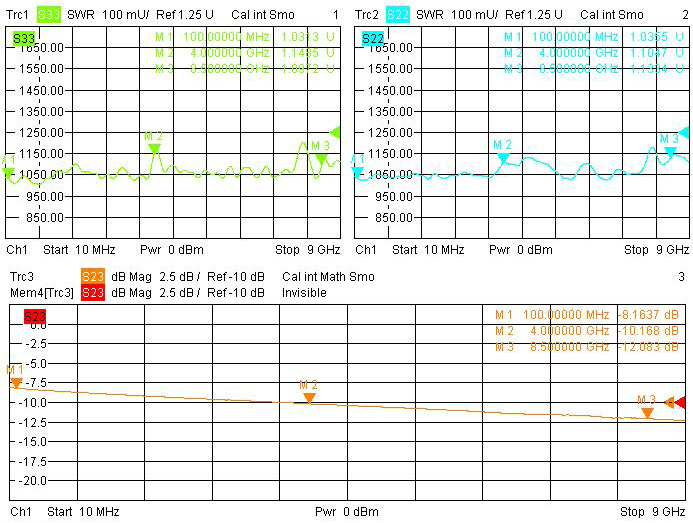Select the green S33 label in the Trc1 header
693x523 pixels.
pyautogui.click(x=49, y=15)
